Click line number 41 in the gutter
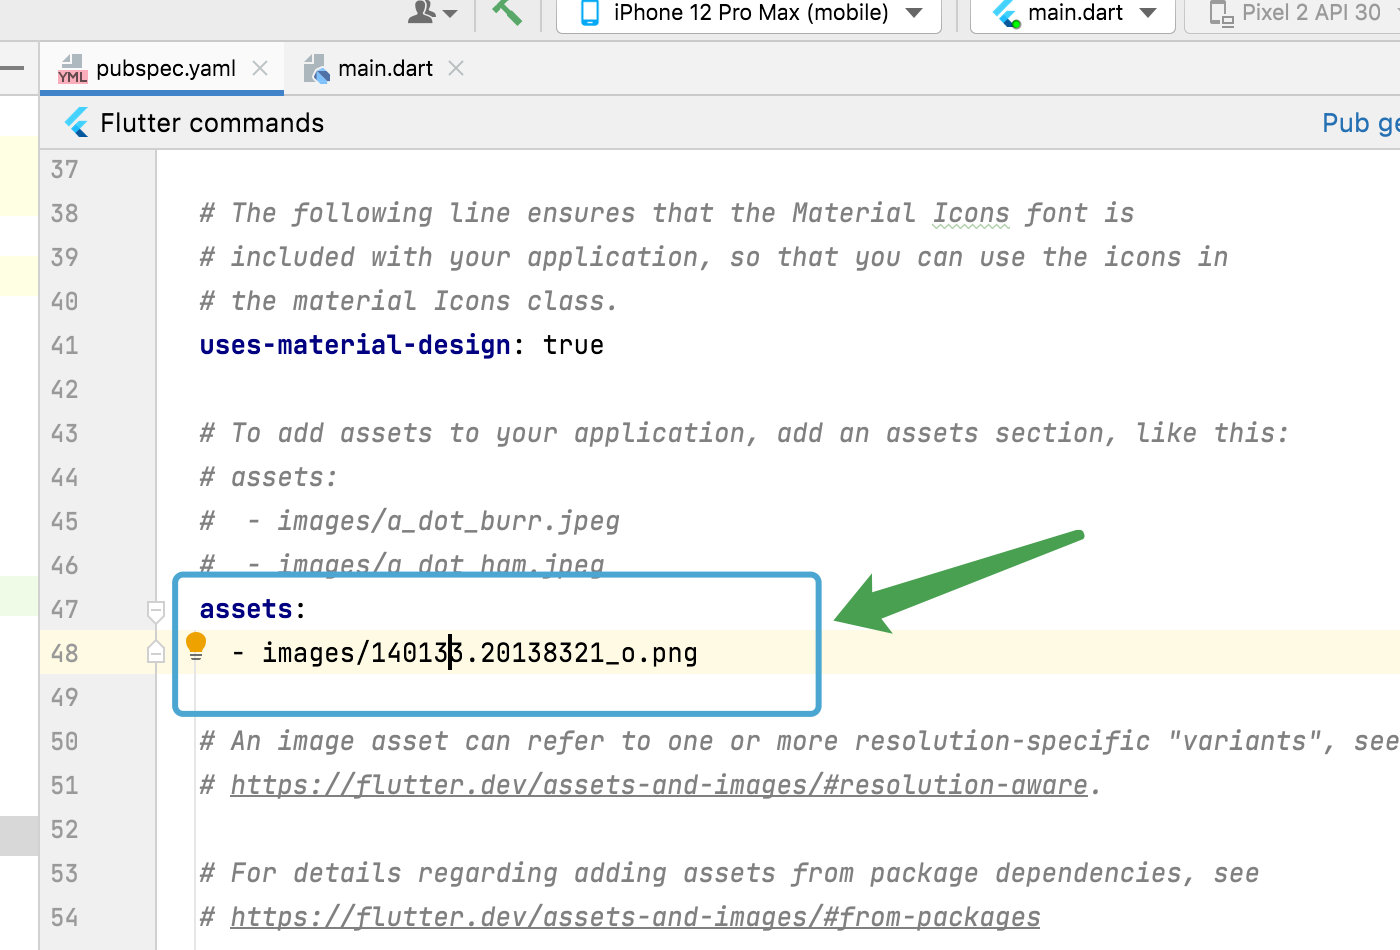 tap(65, 345)
